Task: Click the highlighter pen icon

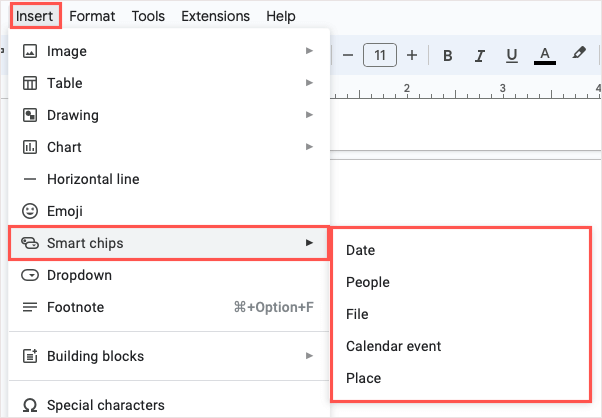Action: (578, 55)
